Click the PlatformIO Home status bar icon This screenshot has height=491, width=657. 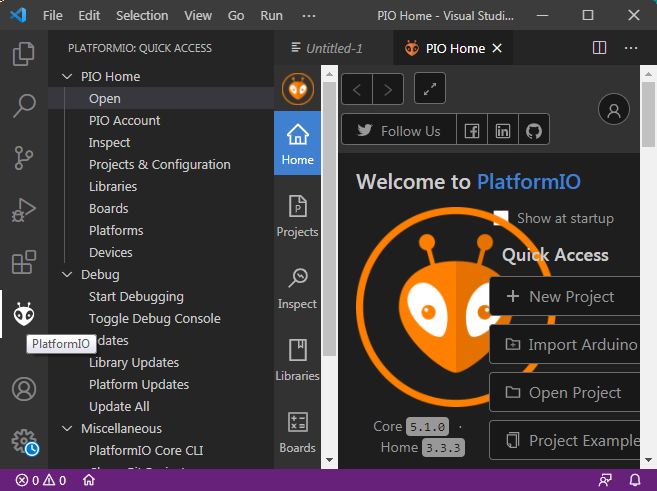pyautogui.click(x=89, y=480)
